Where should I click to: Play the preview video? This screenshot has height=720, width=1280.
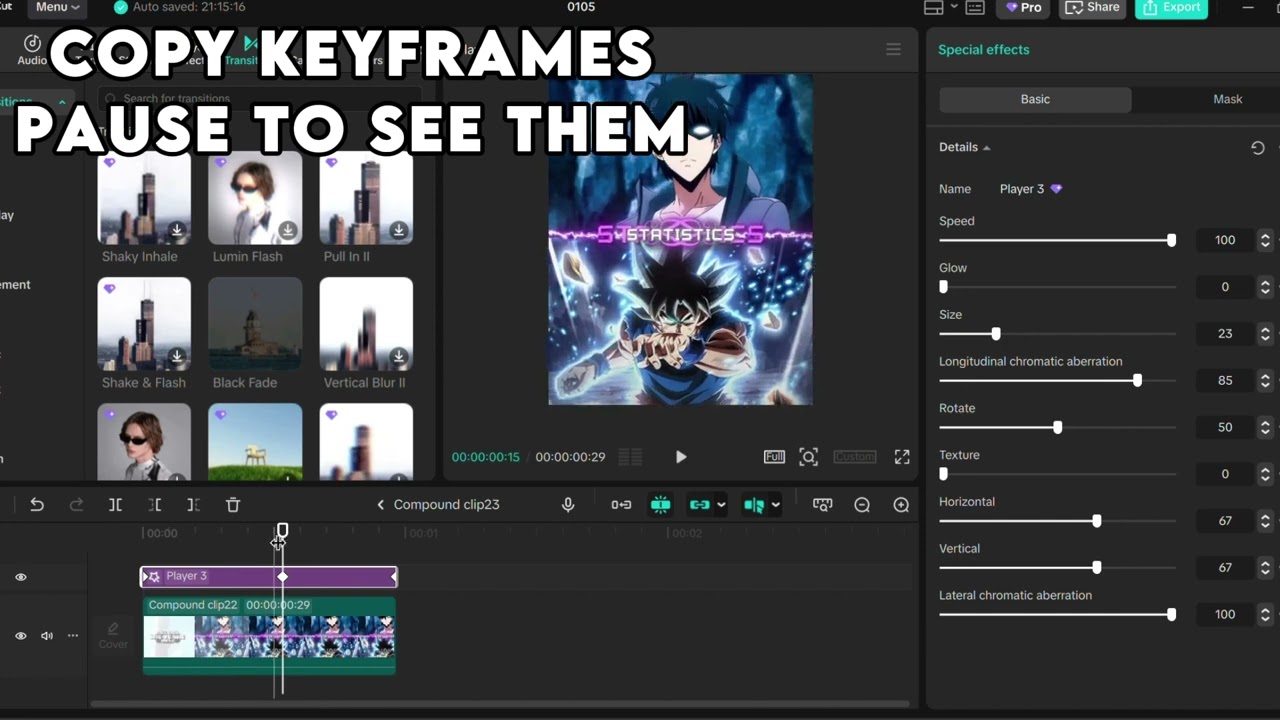681,457
